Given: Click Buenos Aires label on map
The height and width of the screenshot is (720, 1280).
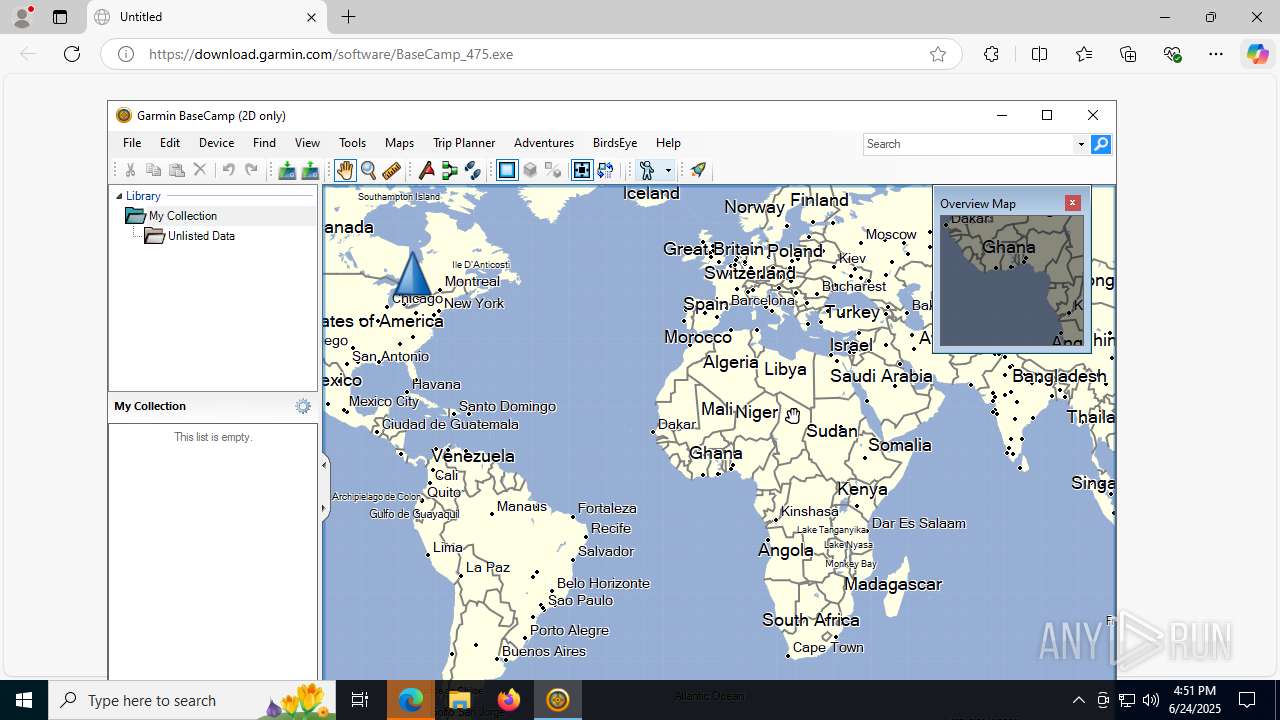Looking at the screenshot, I should pyautogui.click(x=544, y=651).
